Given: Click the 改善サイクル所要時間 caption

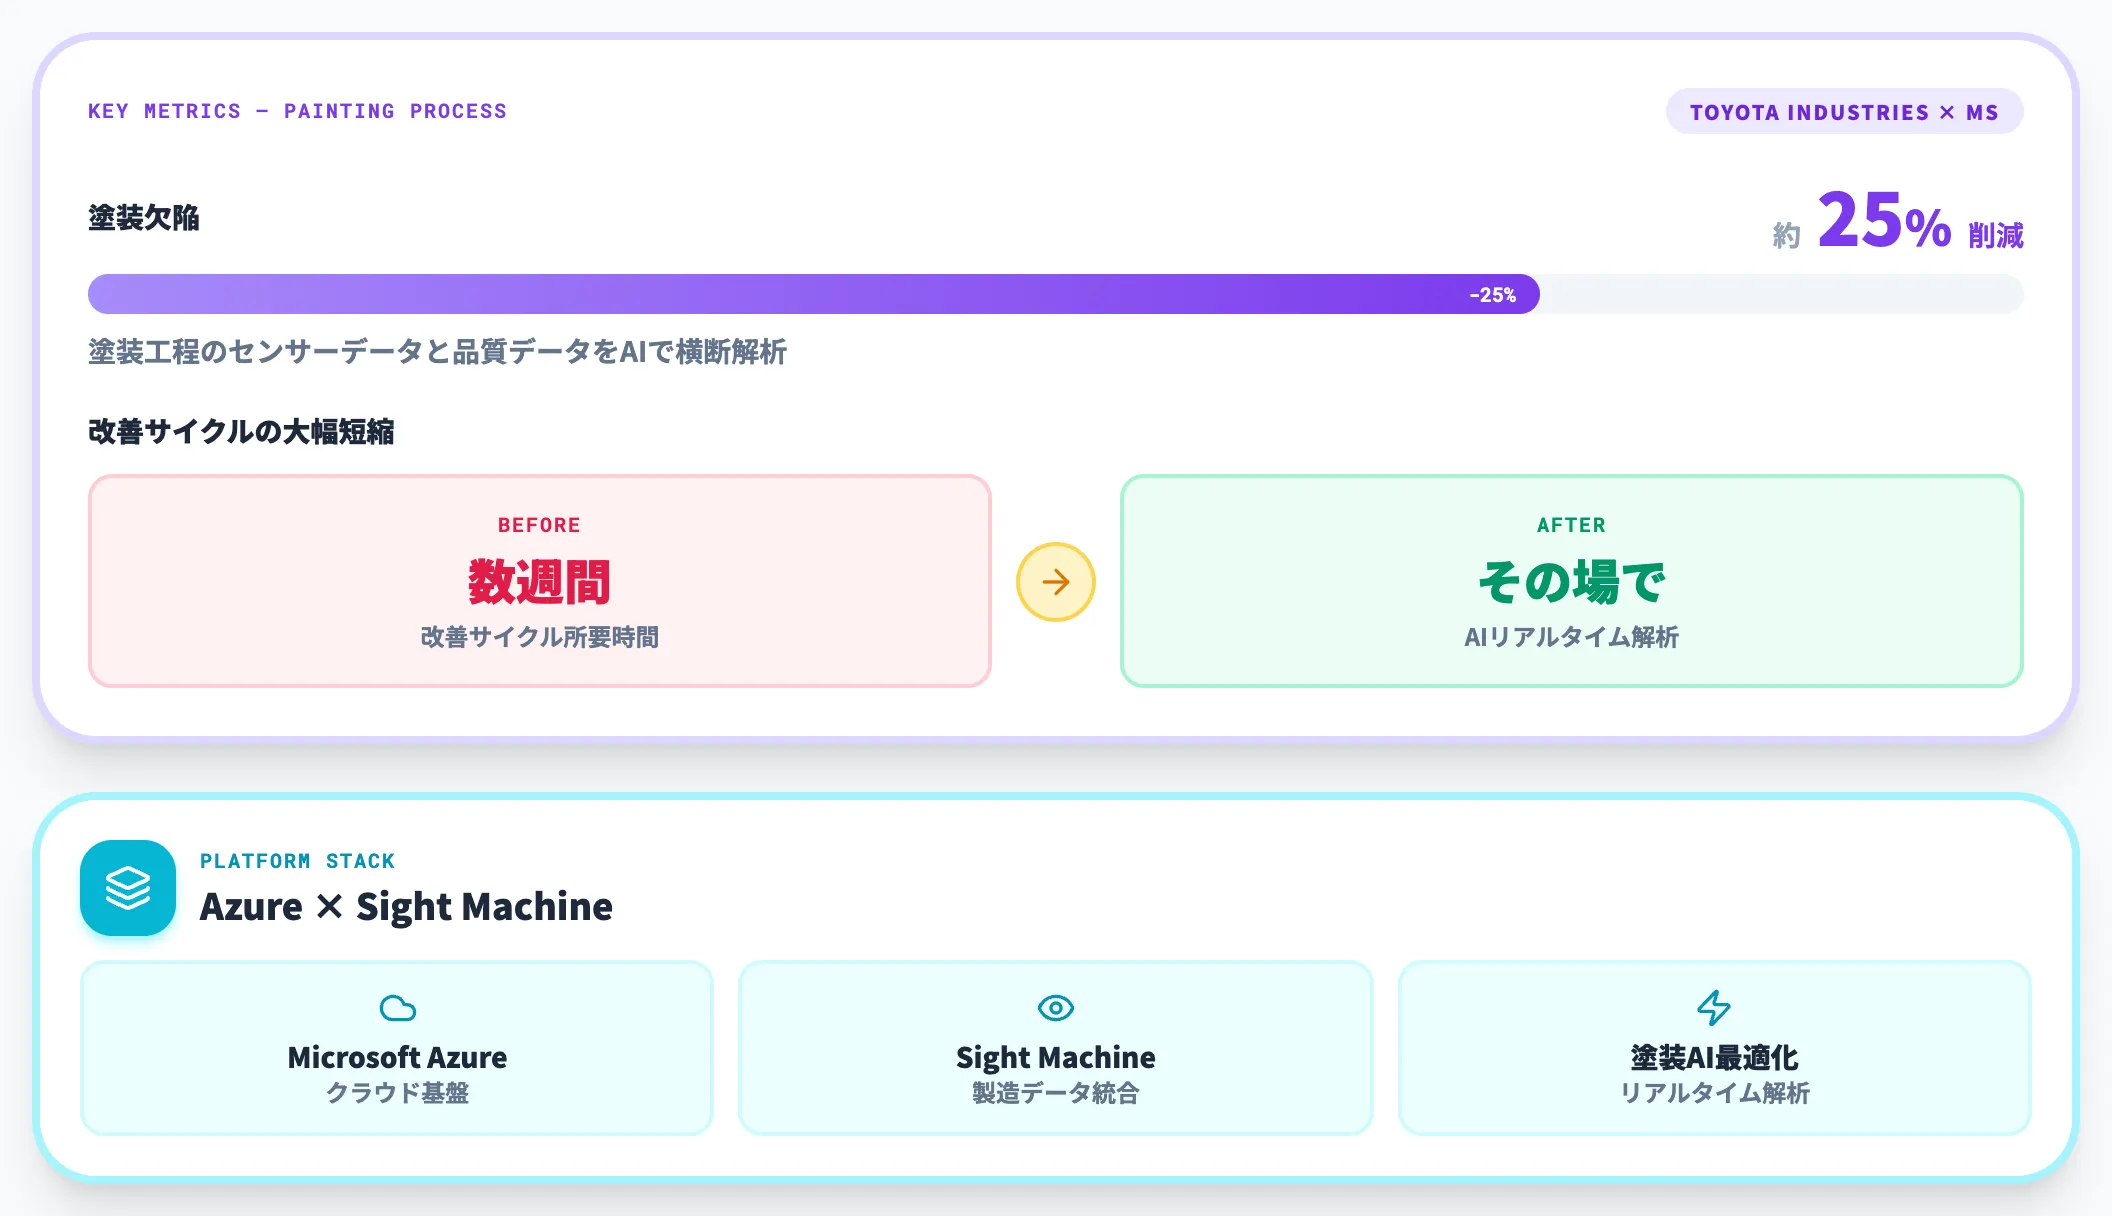Looking at the screenshot, I should pyautogui.click(x=540, y=637).
